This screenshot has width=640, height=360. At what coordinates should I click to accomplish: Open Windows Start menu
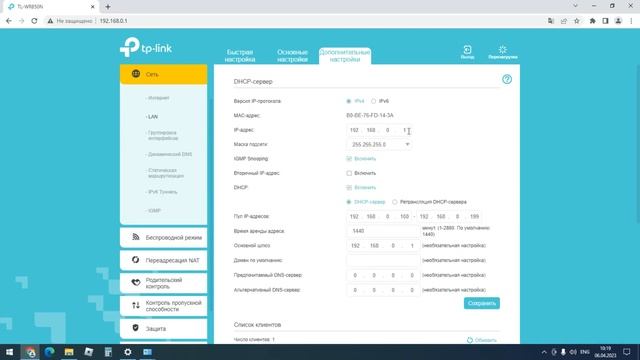9,352
